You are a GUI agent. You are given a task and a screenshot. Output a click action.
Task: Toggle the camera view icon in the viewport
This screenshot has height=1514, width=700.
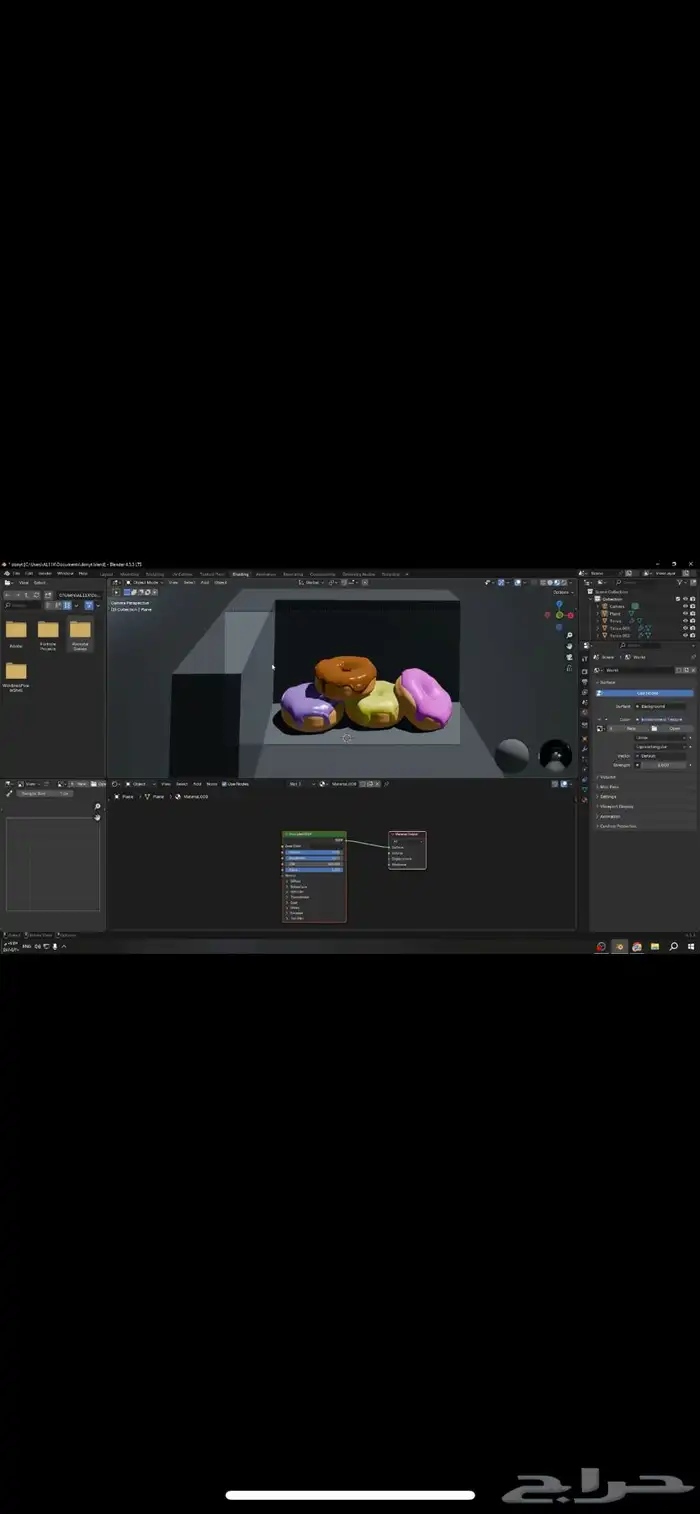pos(569,656)
